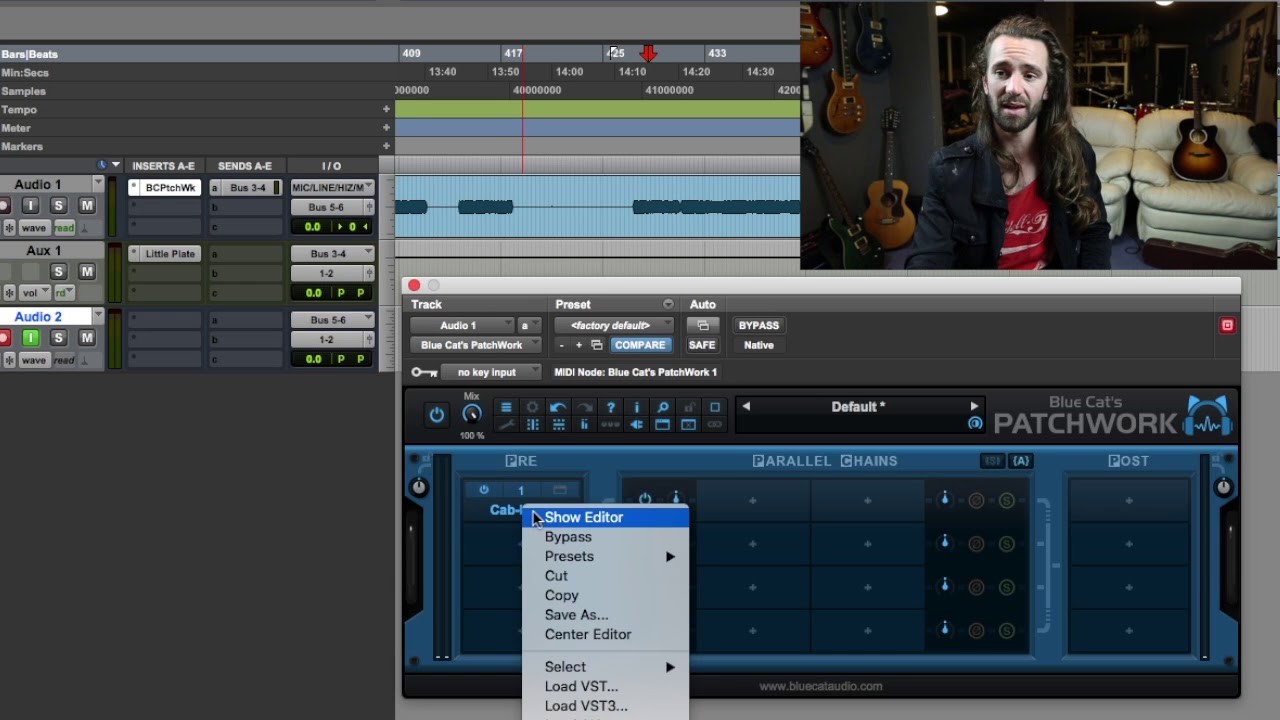Solo the Aux 1 track
This screenshot has height=720, width=1280.
pos(58,271)
